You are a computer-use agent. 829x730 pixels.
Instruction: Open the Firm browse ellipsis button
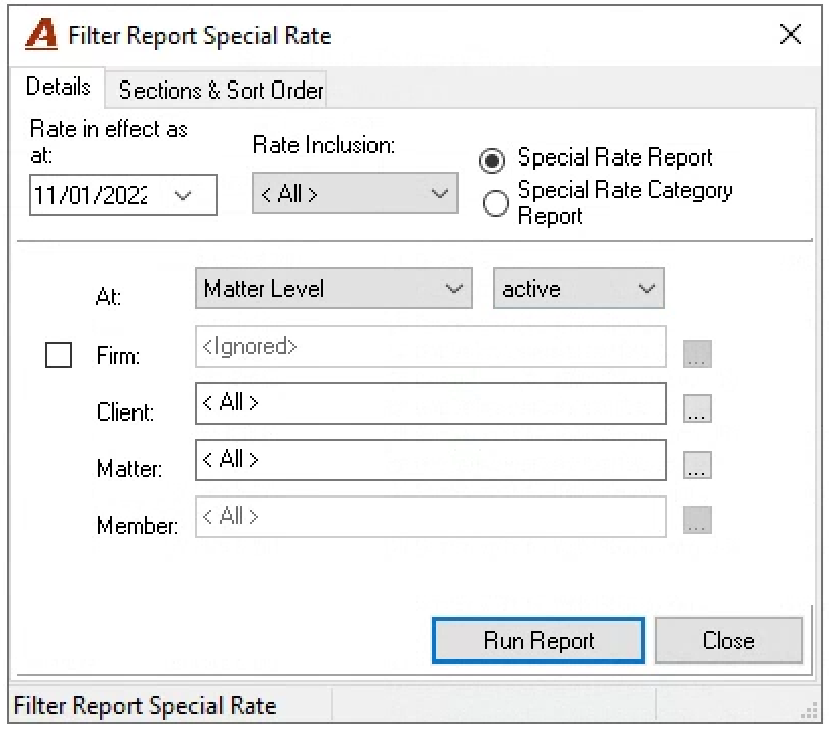click(x=697, y=354)
